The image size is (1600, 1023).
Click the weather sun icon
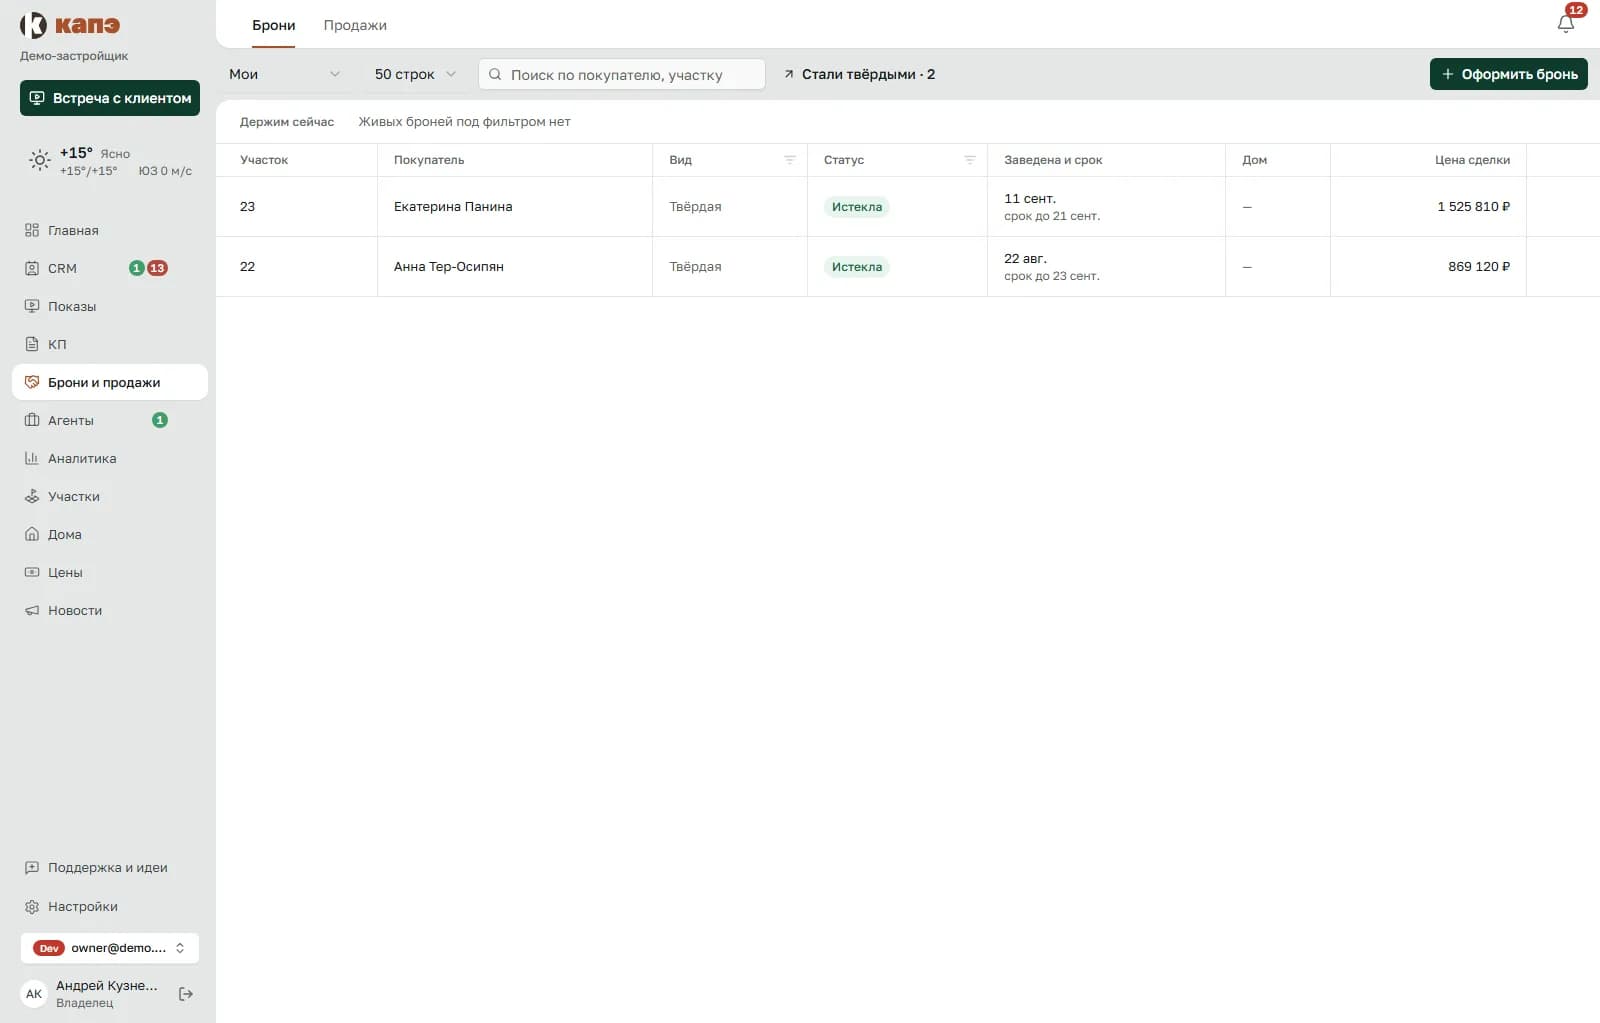[x=39, y=160]
